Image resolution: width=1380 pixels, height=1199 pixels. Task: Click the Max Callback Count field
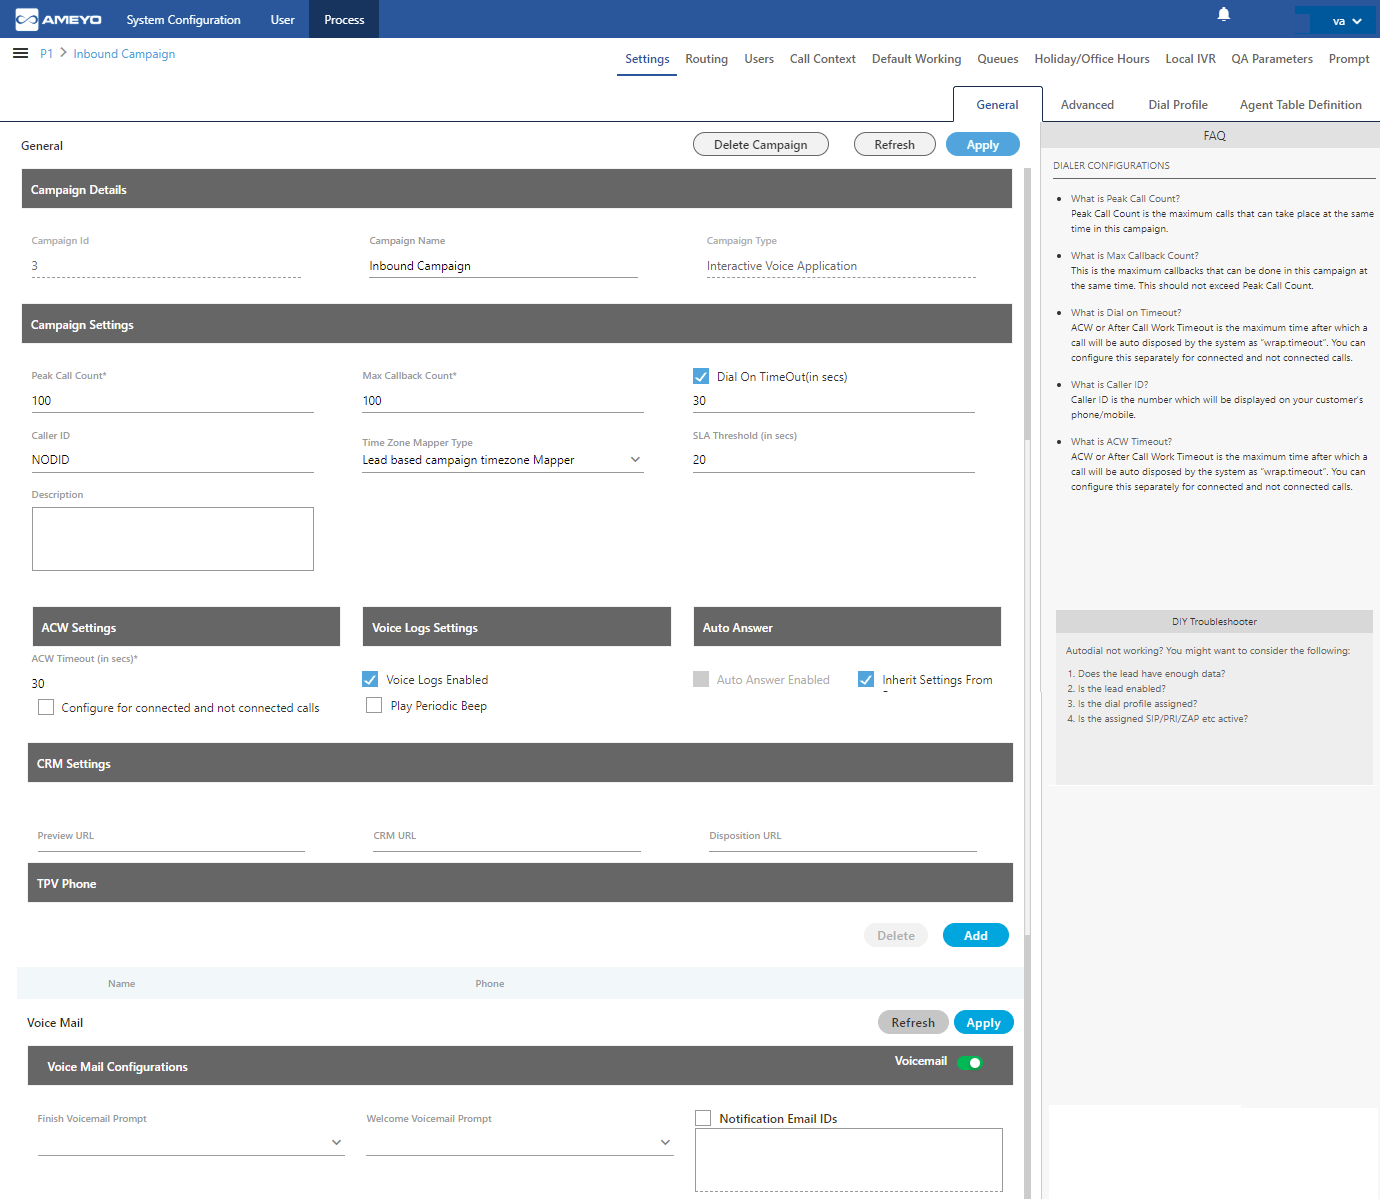click(x=503, y=401)
